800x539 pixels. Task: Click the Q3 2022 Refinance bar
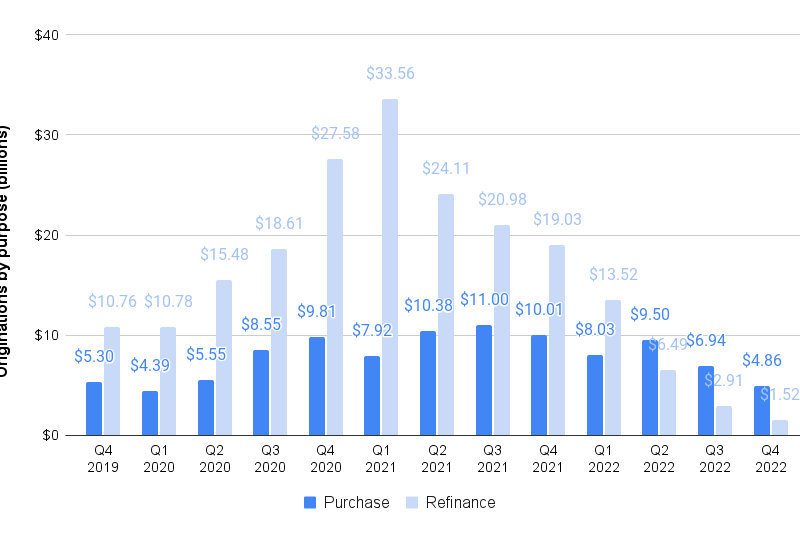click(724, 420)
